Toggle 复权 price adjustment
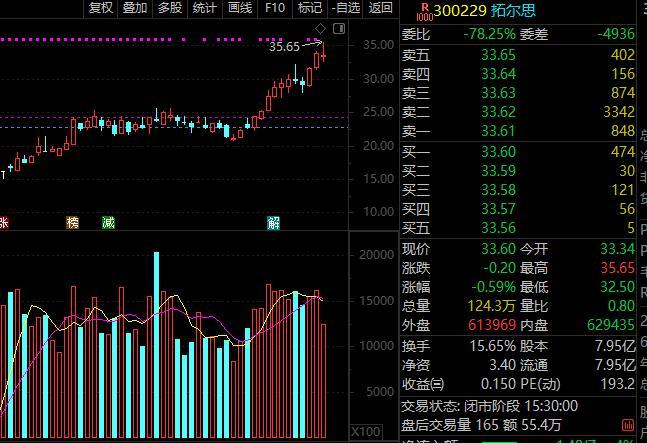 (x=101, y=8)
